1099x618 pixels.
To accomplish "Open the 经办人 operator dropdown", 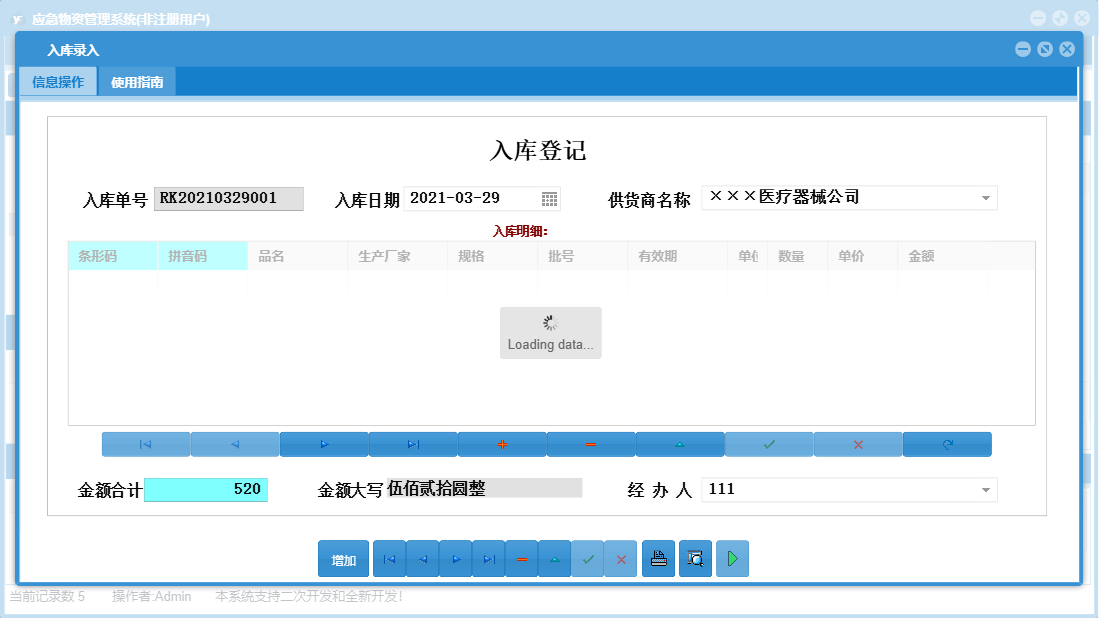I will pyautogui.click(x=984, y=489).
